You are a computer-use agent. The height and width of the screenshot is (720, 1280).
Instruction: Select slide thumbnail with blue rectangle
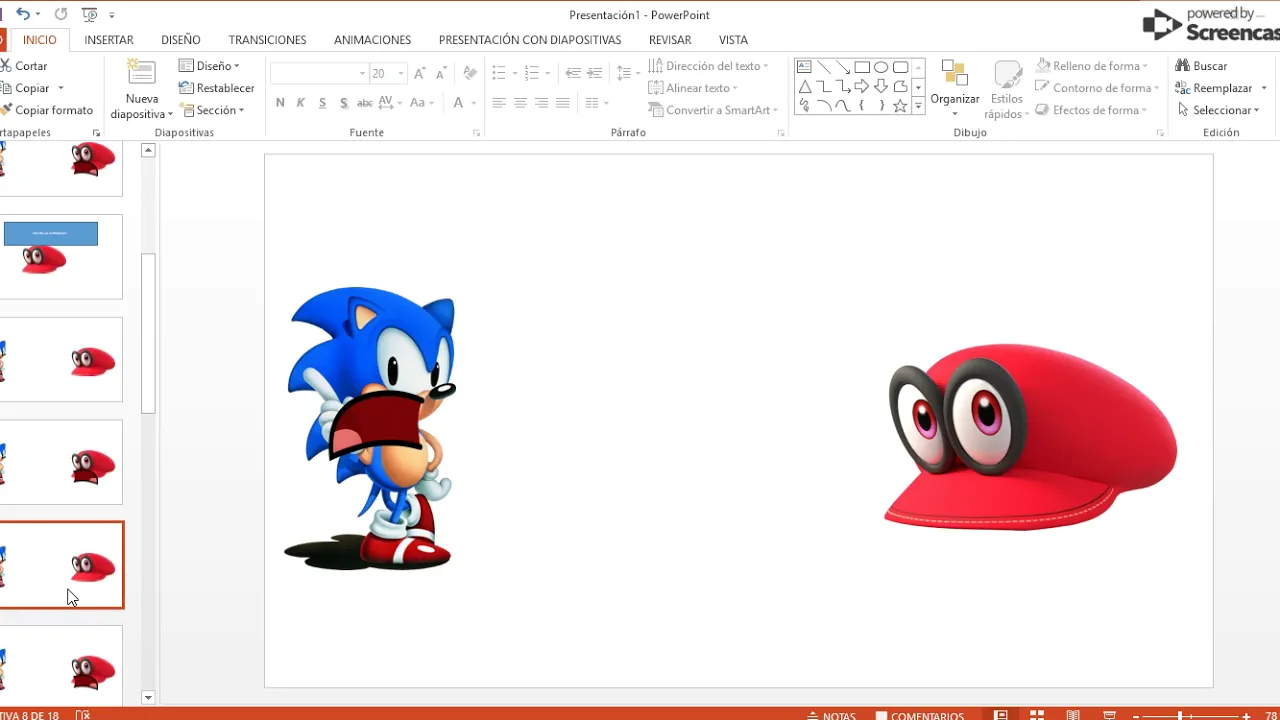click(x=61, y=257)
